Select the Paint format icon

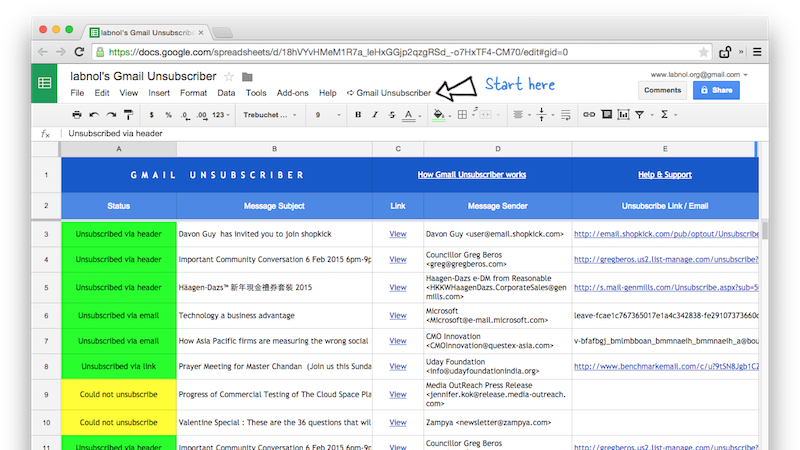click(129, 115)
